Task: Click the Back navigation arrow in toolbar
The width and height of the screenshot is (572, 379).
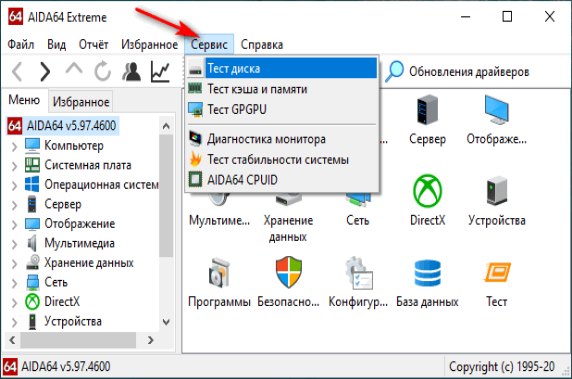Action: point(18,71)
